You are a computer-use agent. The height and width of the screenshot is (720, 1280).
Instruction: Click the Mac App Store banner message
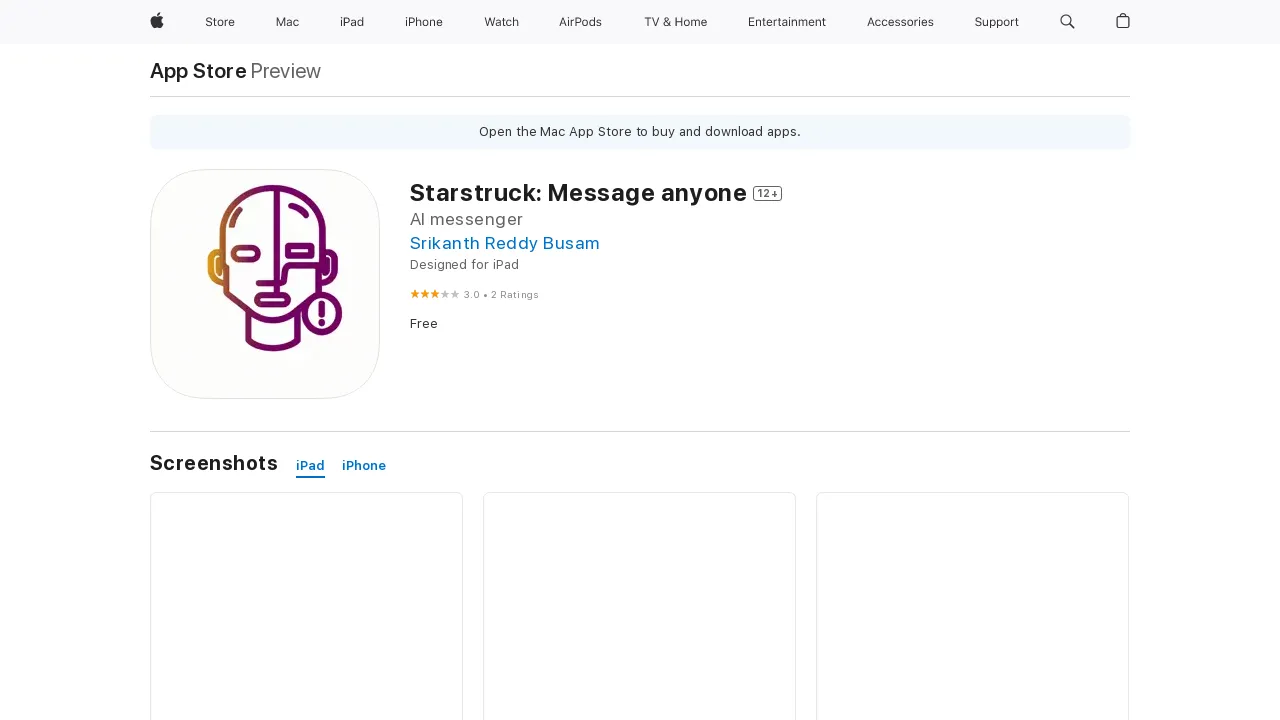click(x=640, y=132)
